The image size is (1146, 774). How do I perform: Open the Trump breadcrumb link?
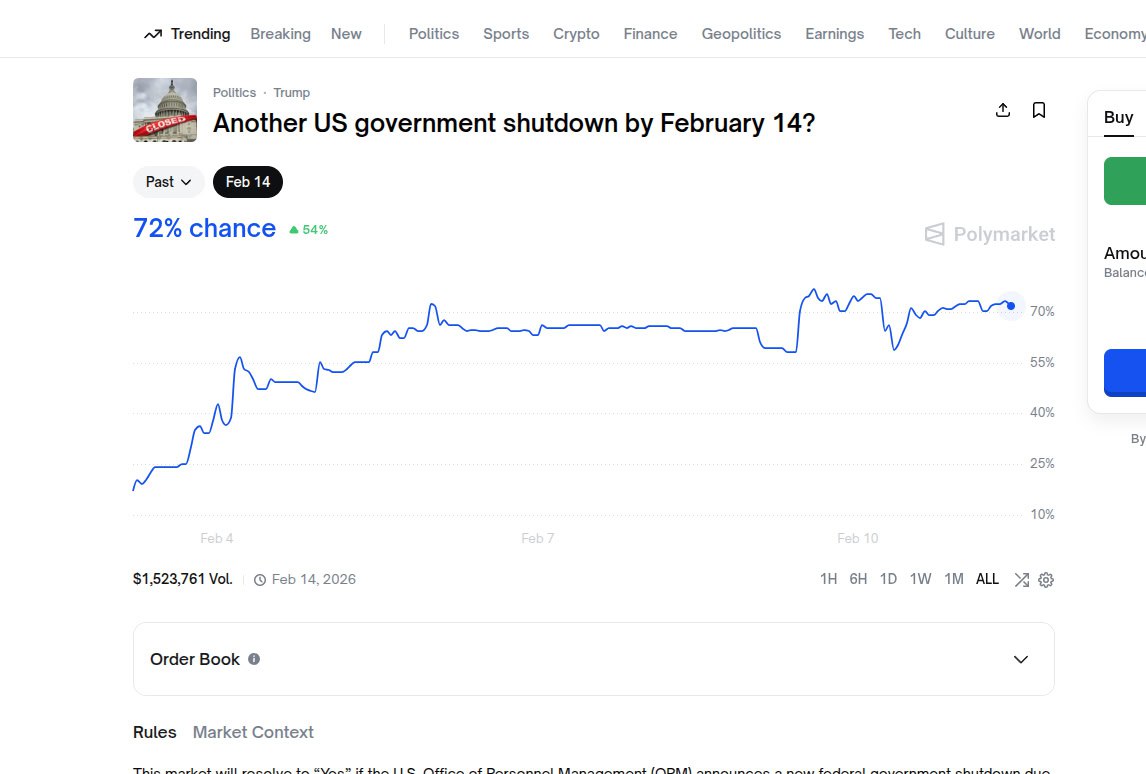point(292,92)
